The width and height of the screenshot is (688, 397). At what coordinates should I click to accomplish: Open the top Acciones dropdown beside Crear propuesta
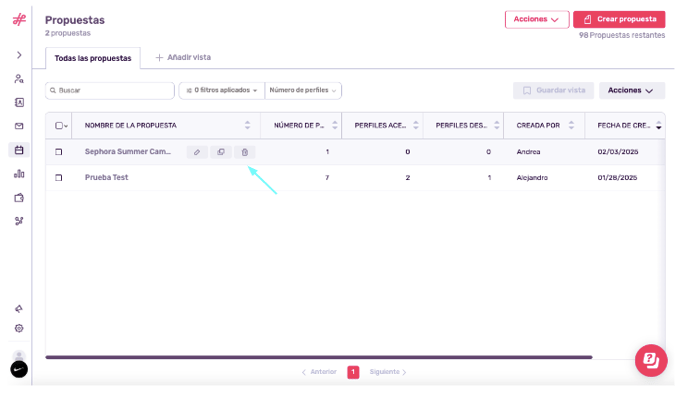(x=537, y=19)
